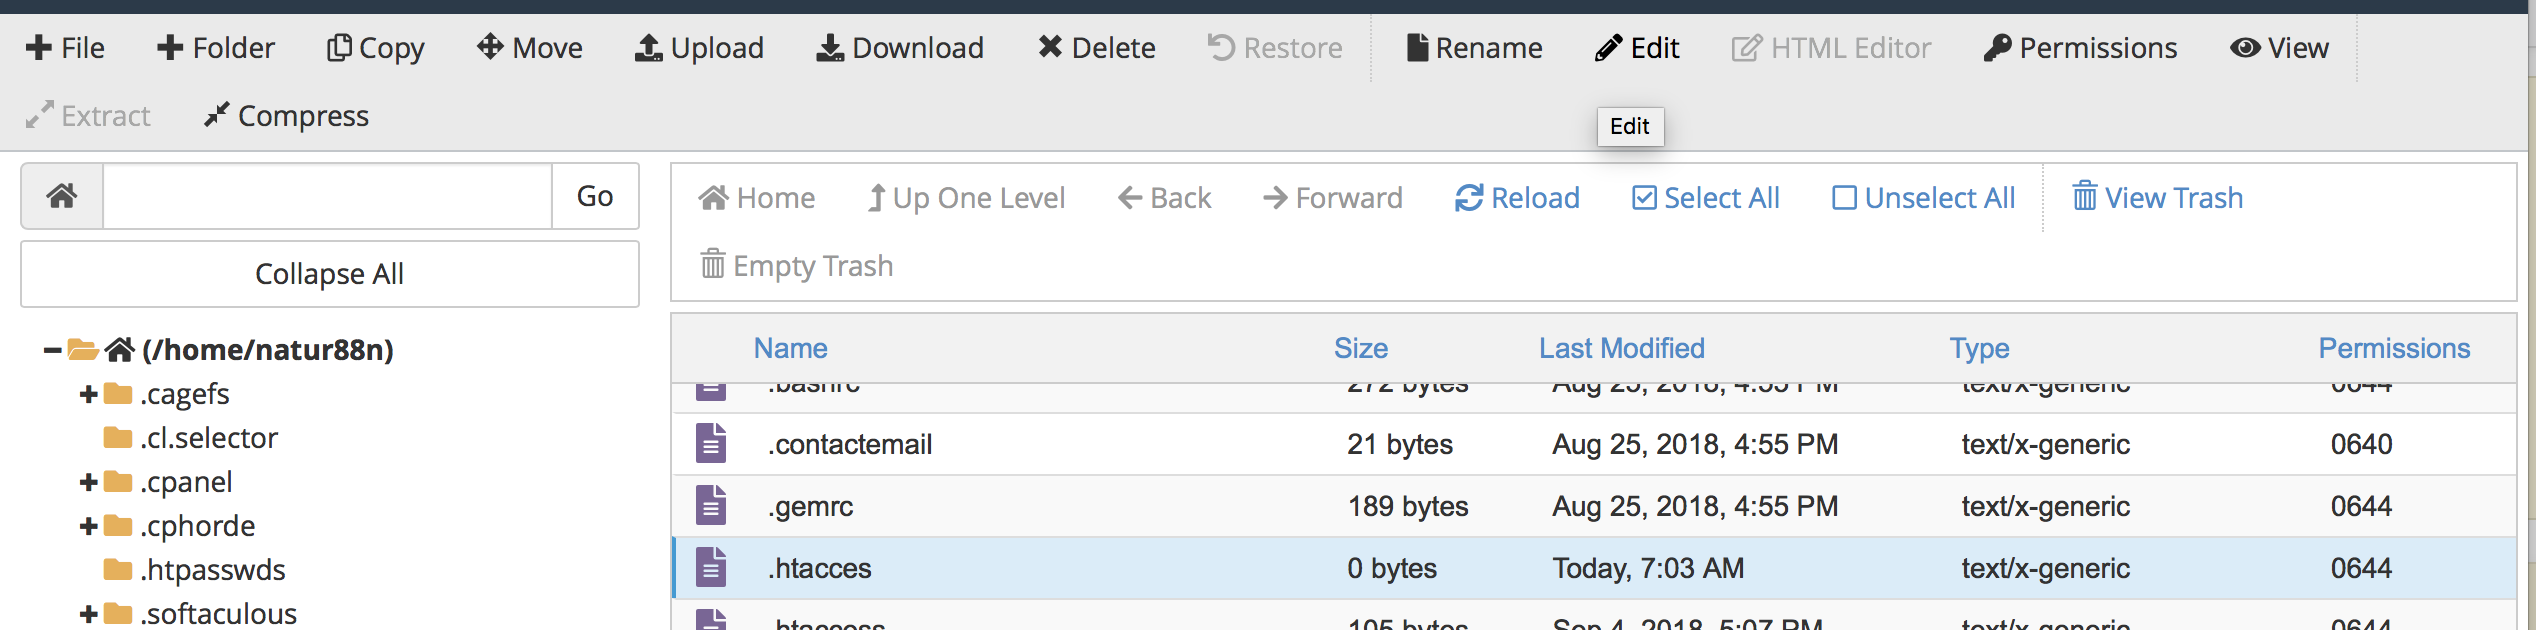Click the Collapse All button
Image resolution: width=2536 pixels, height=630 pixels.
(x=329, y=274)
